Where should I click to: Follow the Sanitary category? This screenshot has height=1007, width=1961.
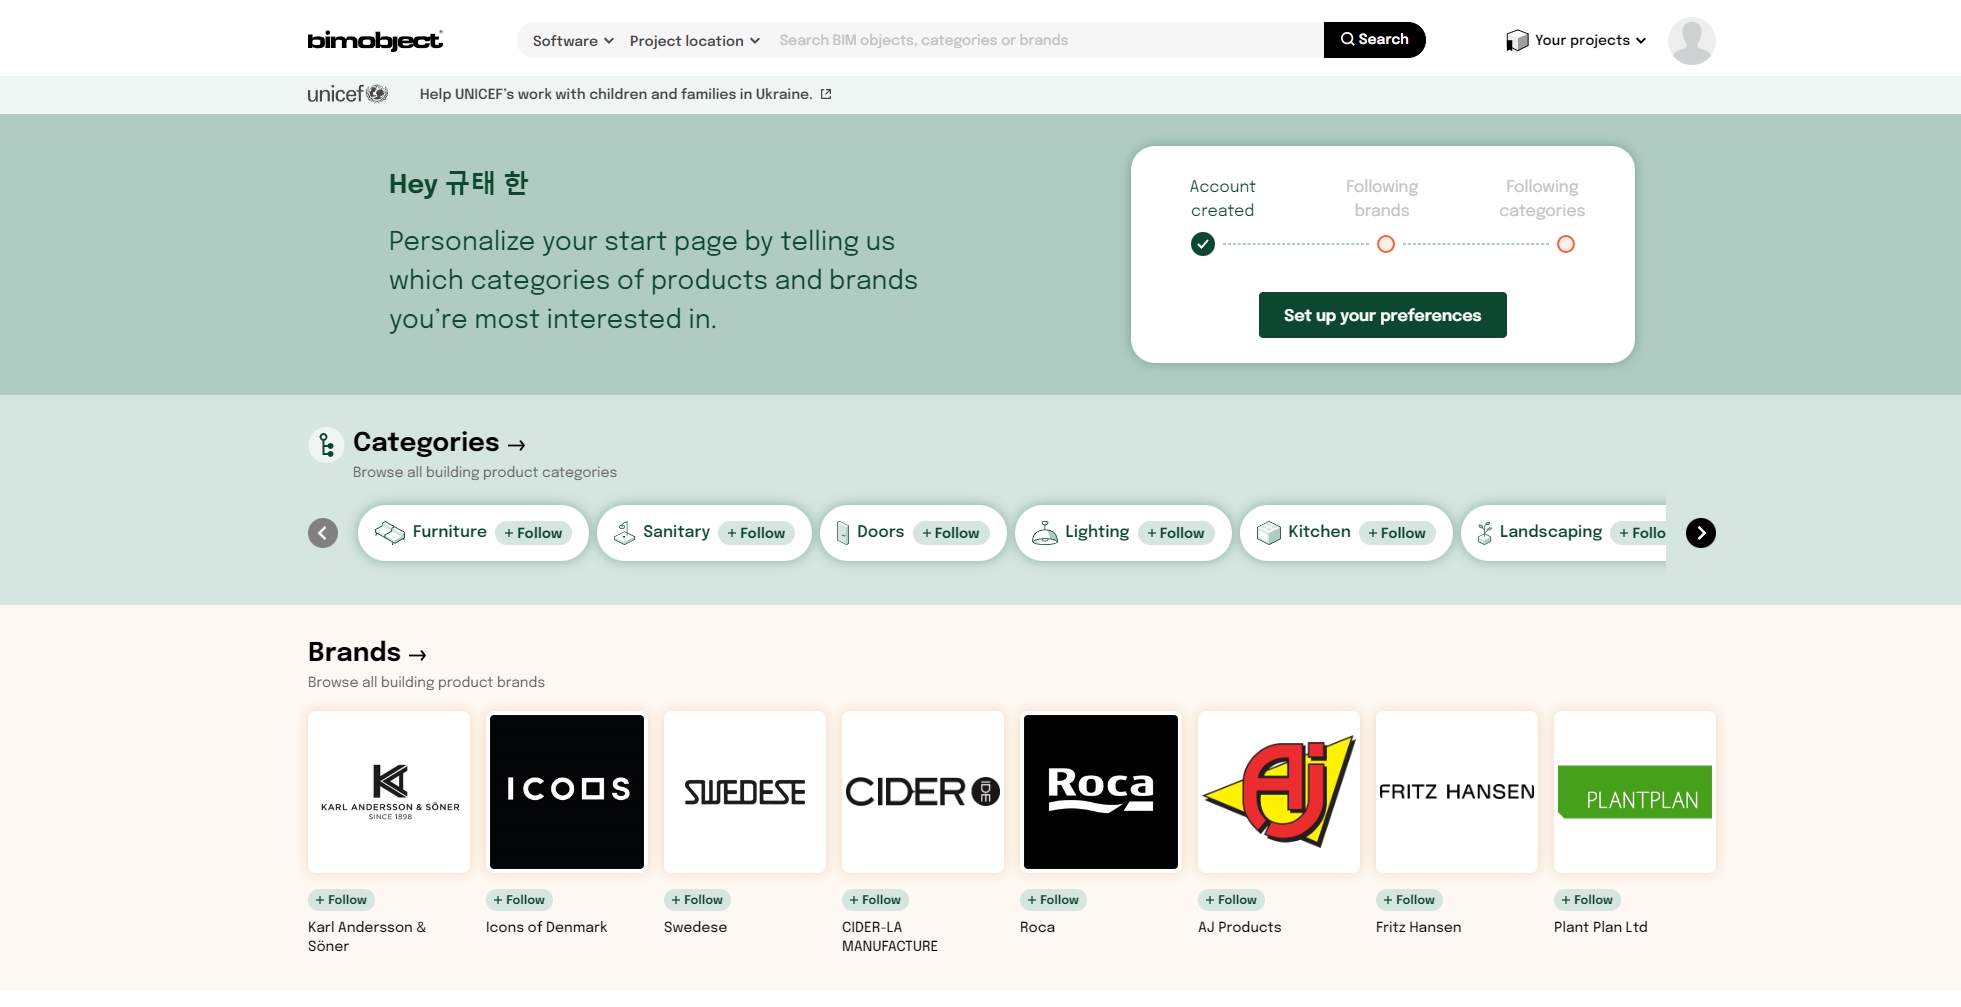756,533
